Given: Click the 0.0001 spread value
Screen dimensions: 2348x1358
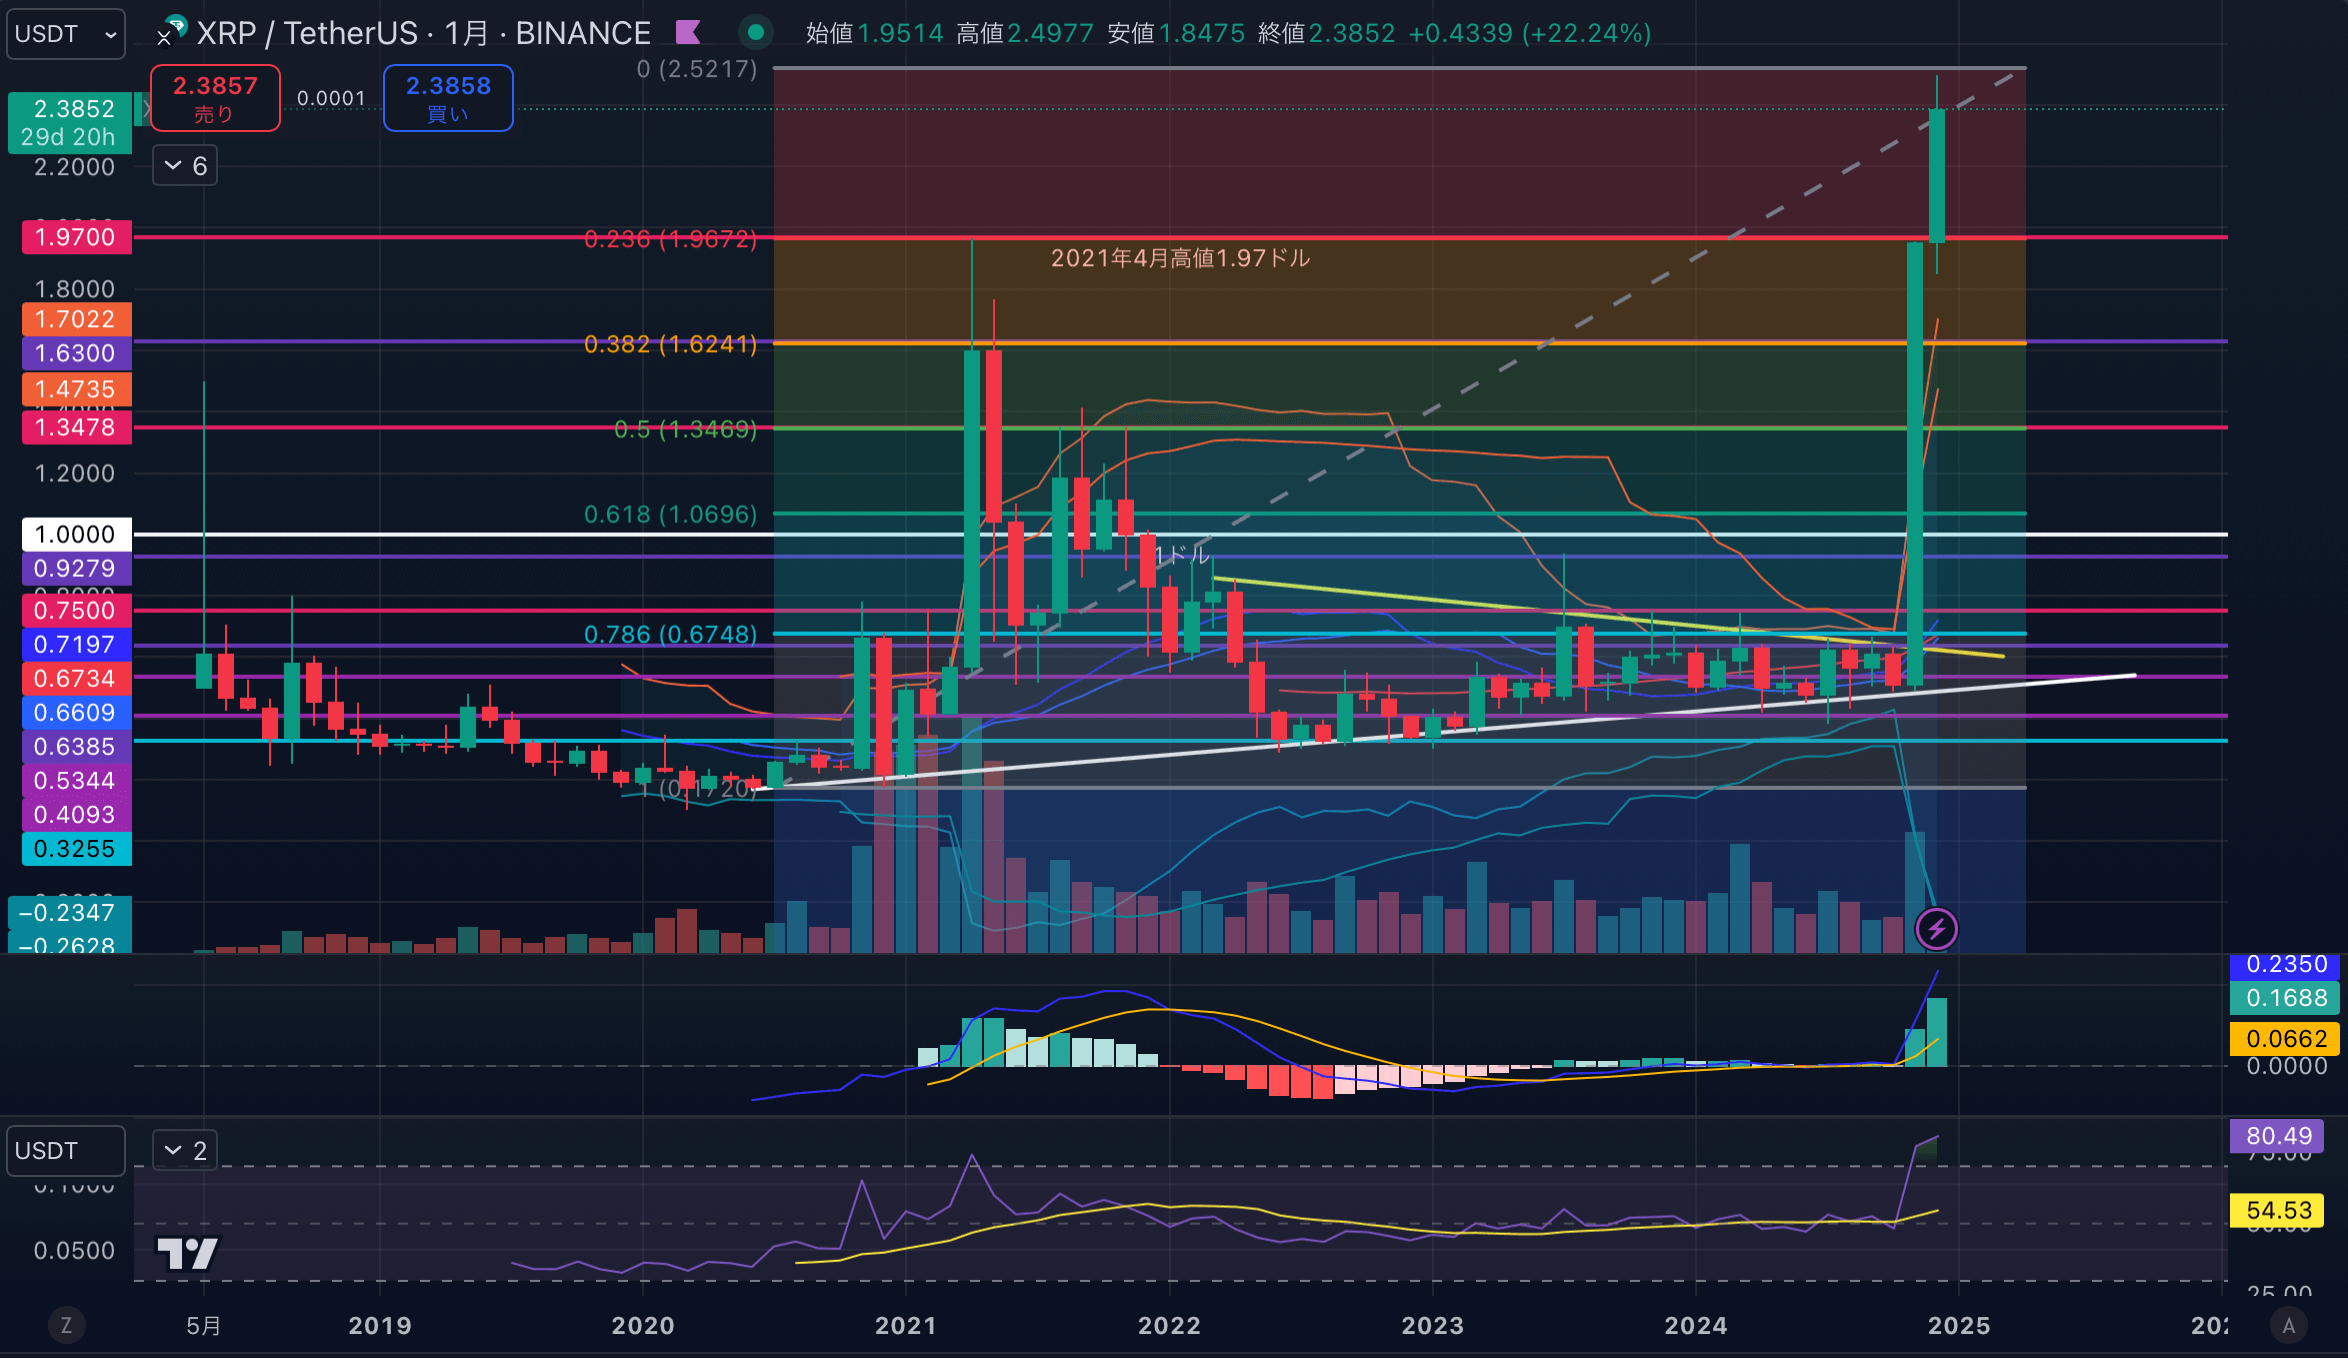Looking at the screenshot, I should pos(331,98).
